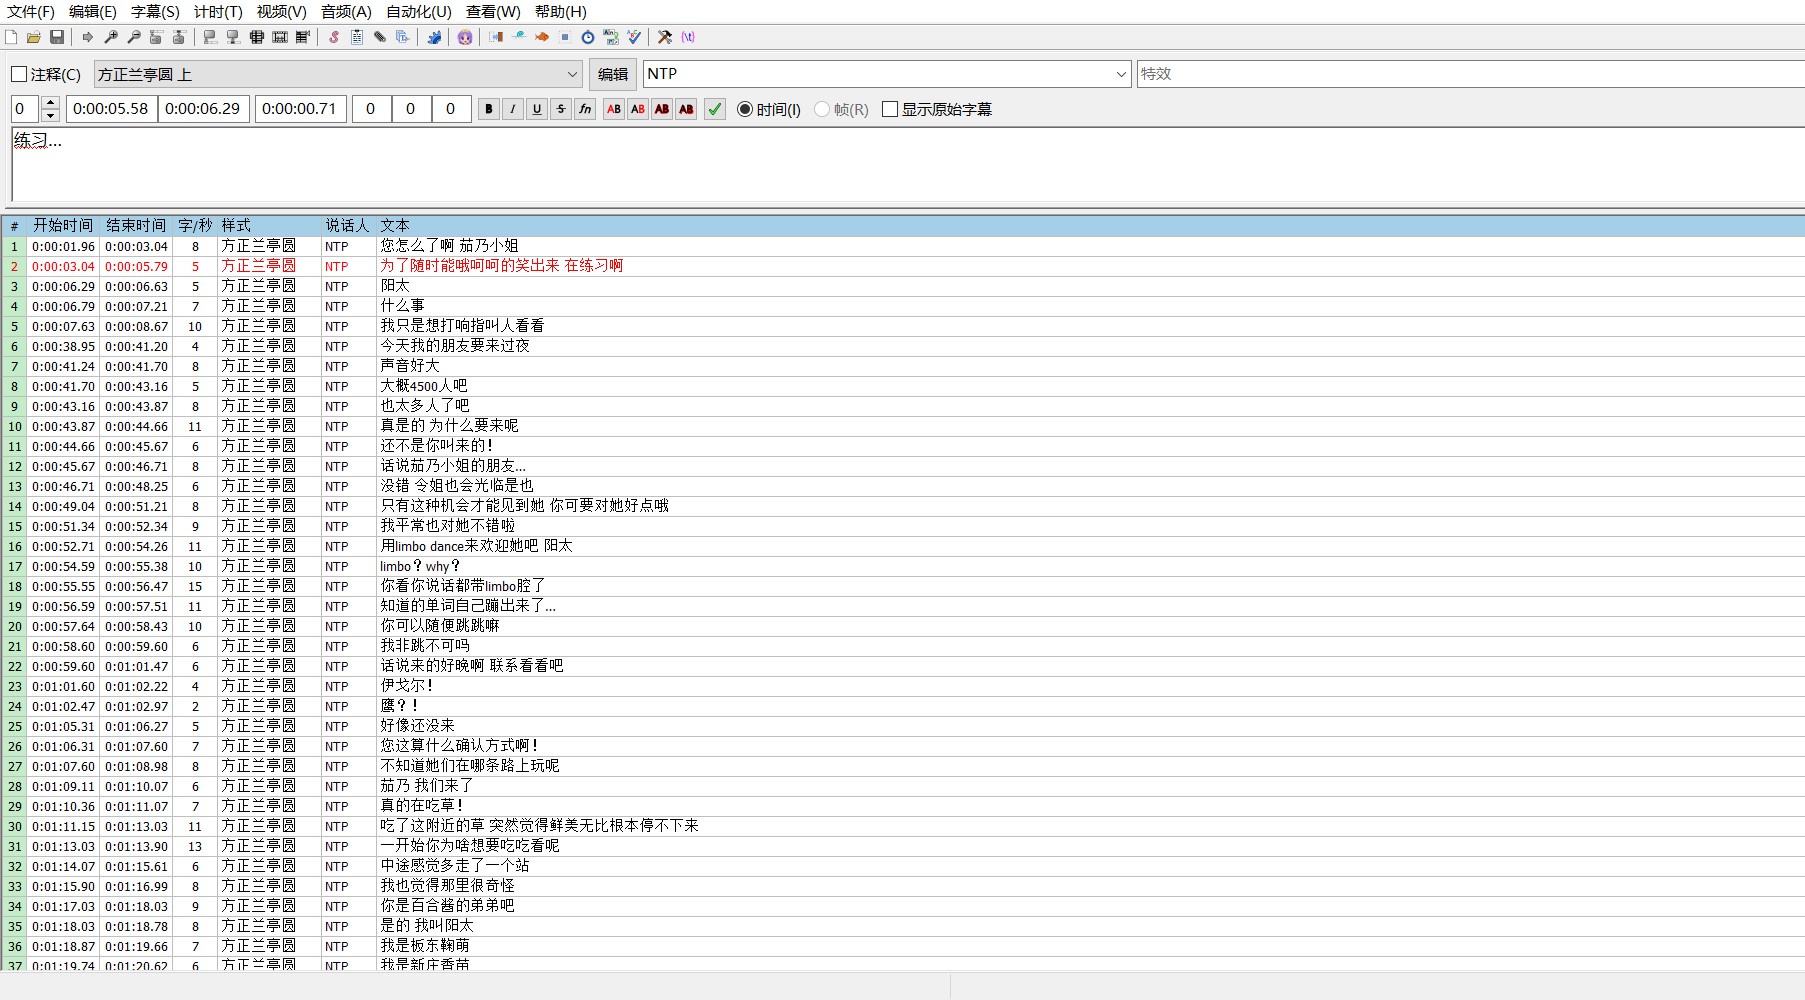The height and width of the screenshot is (1000, 1805).
Task: Select row 16 用limbo dance来欢迎她吧 阳太
Action: pyautogui.click(x=903, y=546)
